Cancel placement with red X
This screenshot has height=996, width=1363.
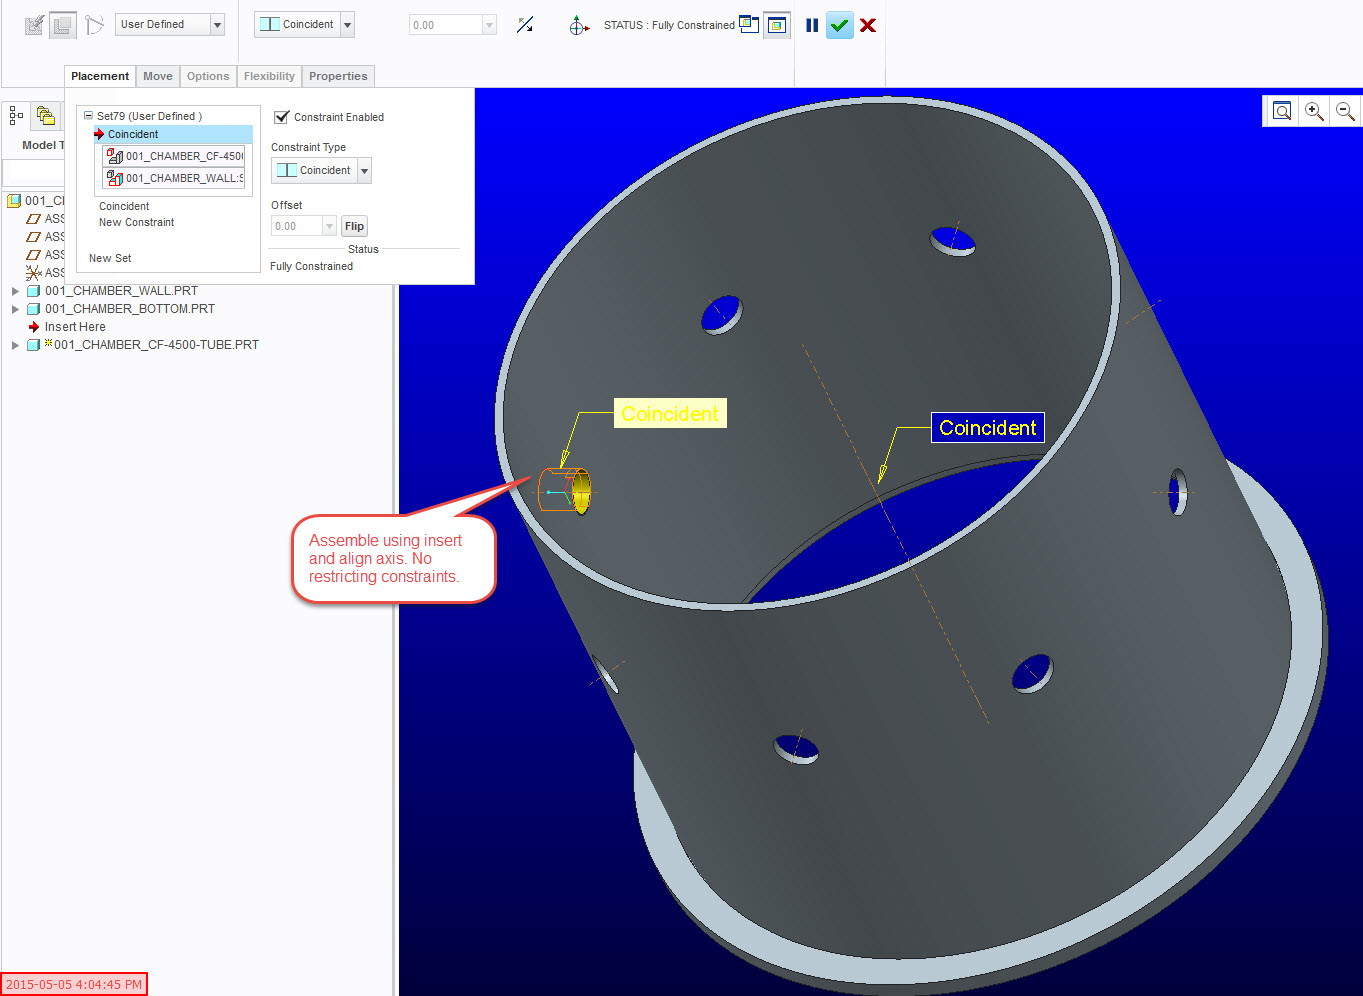point(868,25)
